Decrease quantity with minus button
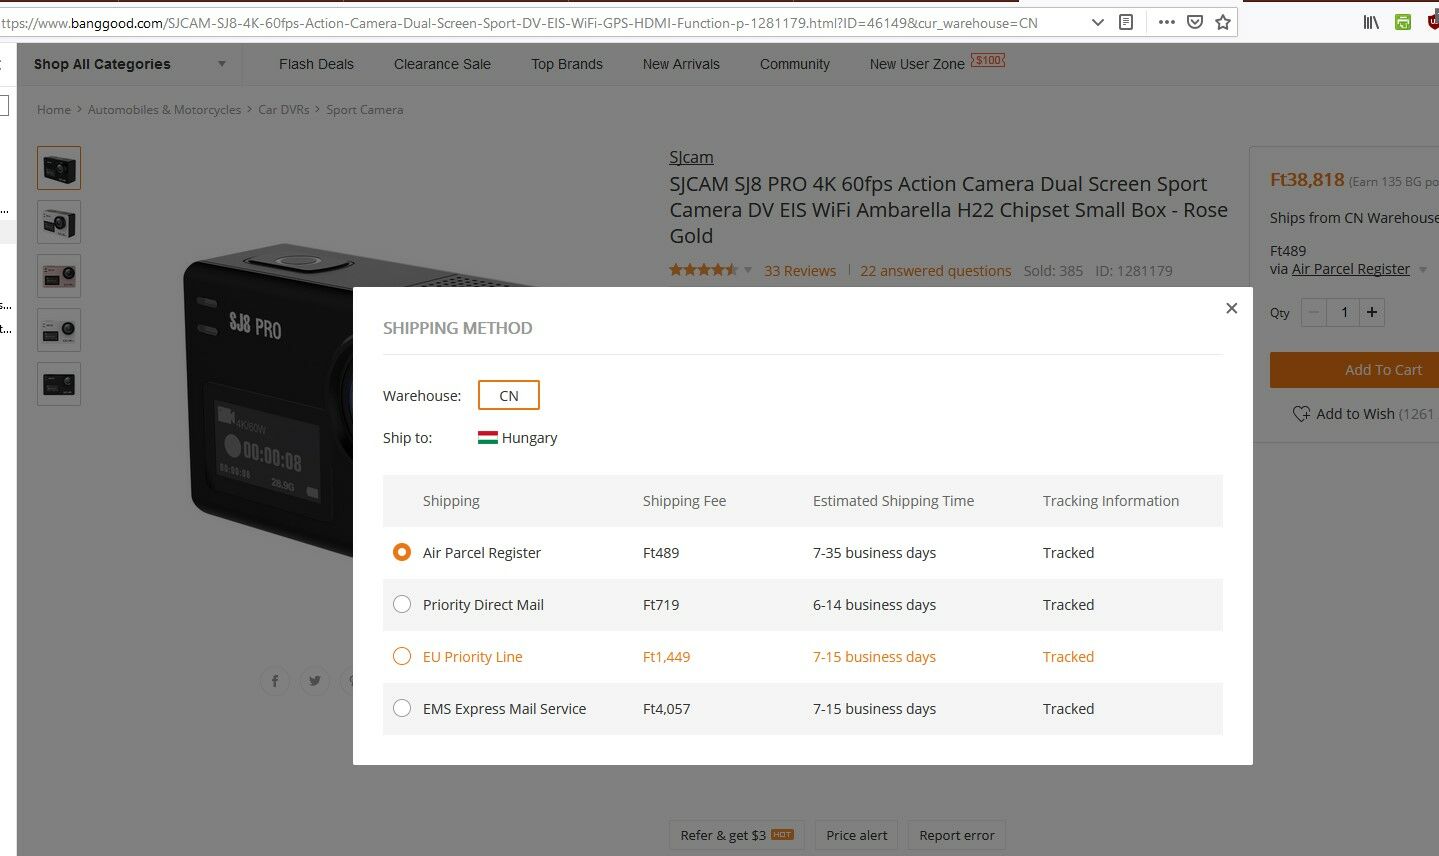Image resolution: width=1439 pixels, height=856 pixels. pyautogui.click(x=1314, y=312)
